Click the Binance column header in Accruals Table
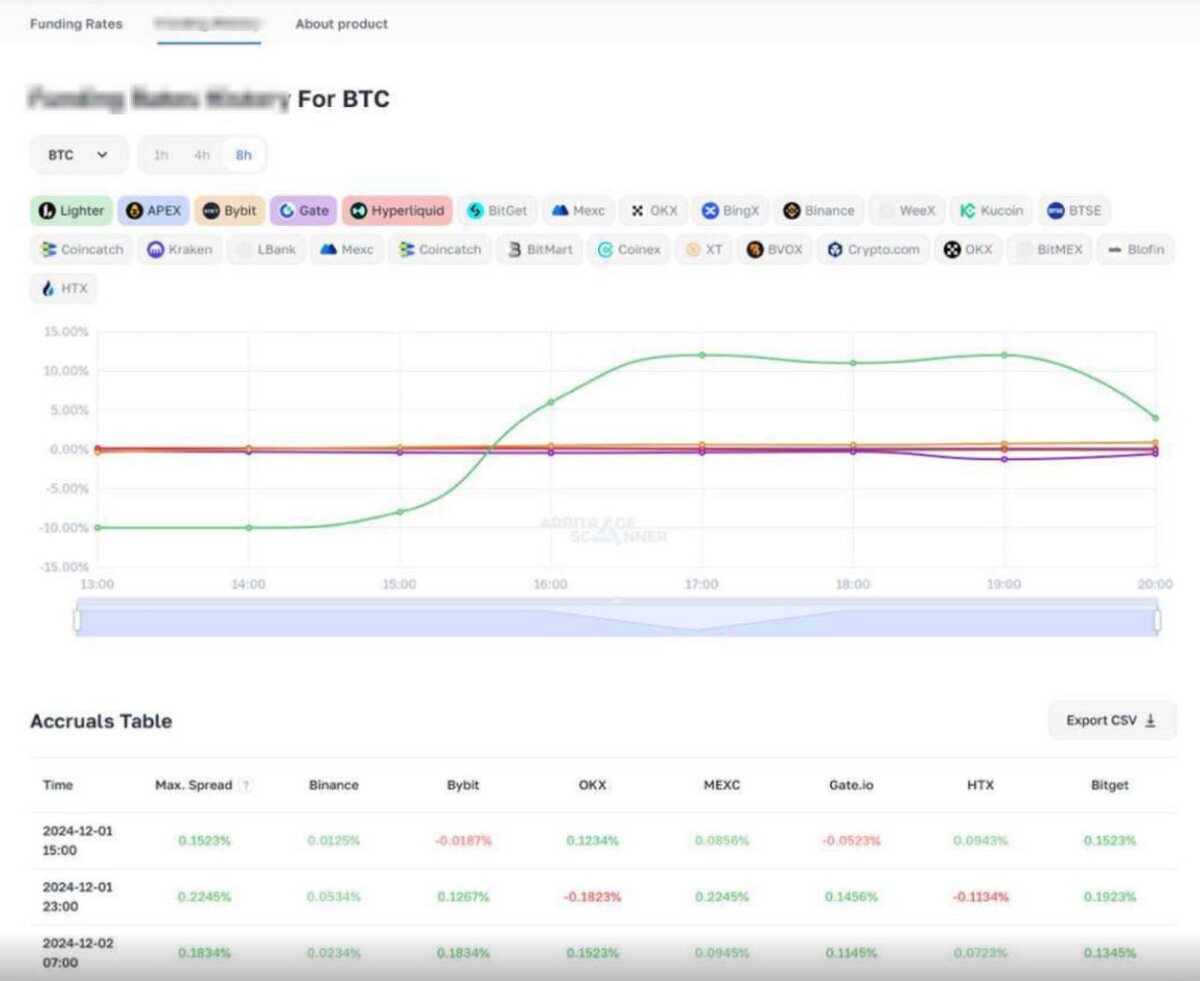Screen dimensions: 1200x981 334,785
